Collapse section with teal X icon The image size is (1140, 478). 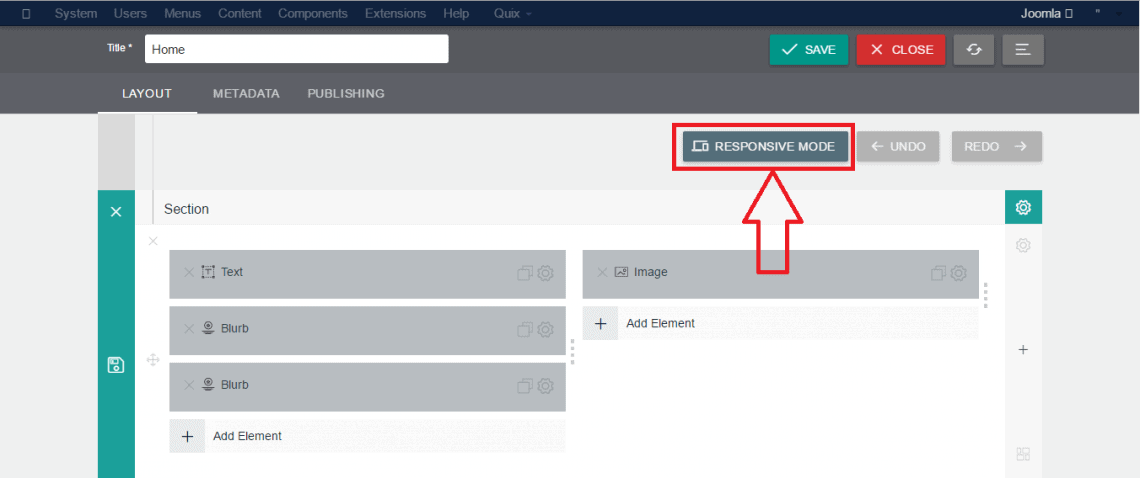point(116,212)
